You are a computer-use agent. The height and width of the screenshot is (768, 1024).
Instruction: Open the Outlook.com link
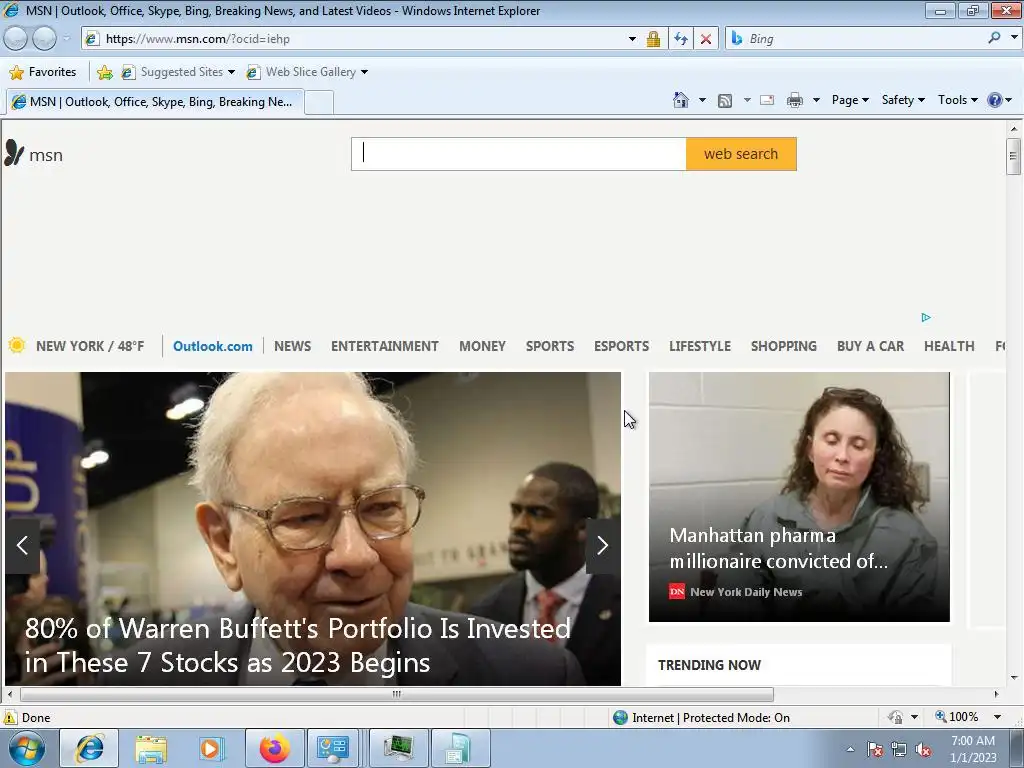[213, 346]
